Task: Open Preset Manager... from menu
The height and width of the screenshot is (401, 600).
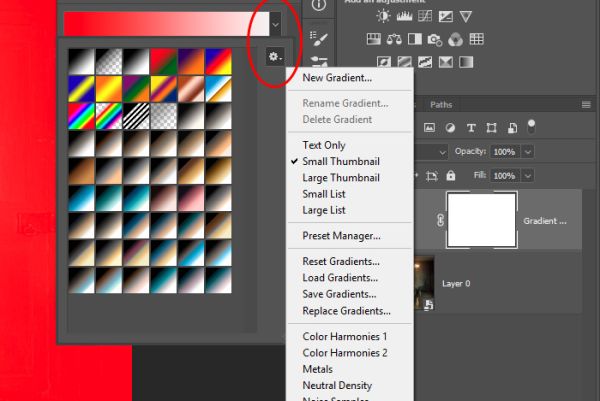Action: point(341,236)
